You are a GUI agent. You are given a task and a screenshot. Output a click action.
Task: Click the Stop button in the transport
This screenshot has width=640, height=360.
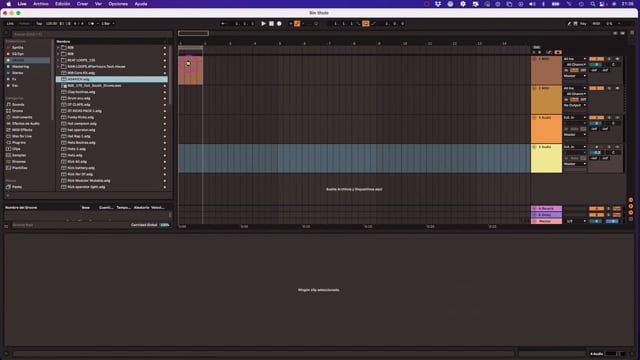pyautogui.click(x=271, y=24)
